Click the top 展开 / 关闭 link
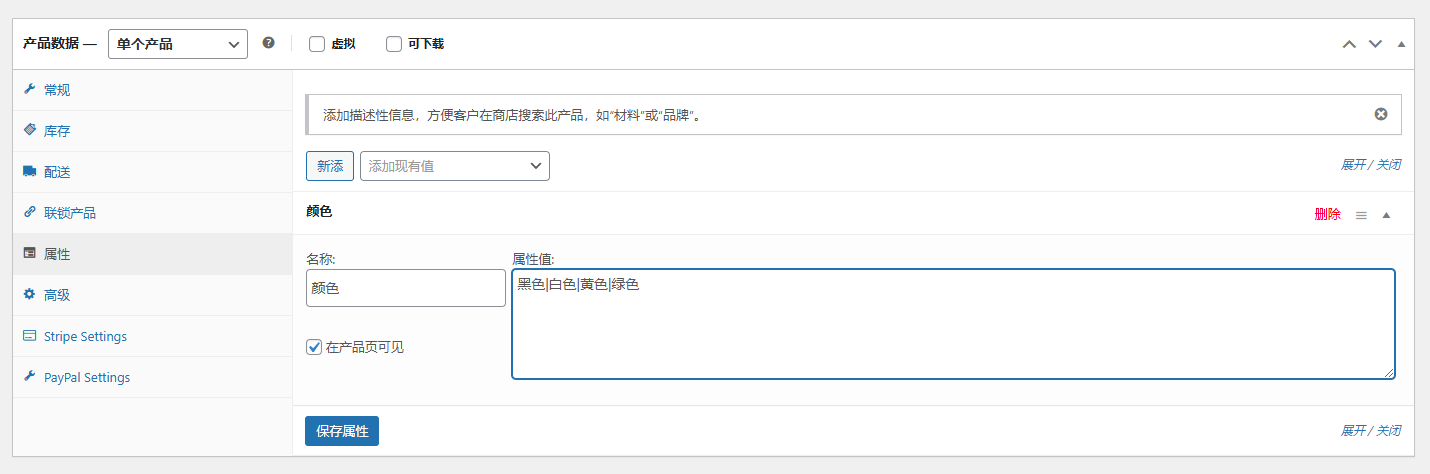This screenshot has height=474, width=1430. 1371,165
